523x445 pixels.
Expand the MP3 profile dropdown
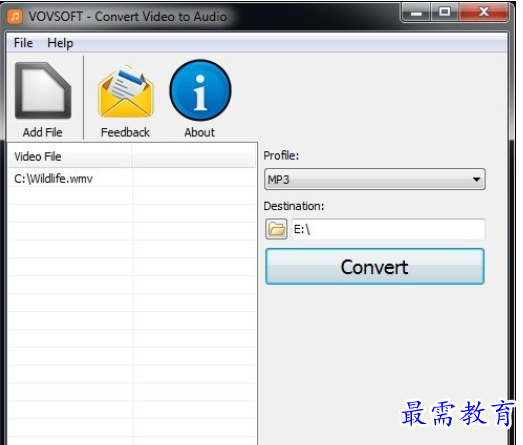pyautogui.click(x=375, y=179)
